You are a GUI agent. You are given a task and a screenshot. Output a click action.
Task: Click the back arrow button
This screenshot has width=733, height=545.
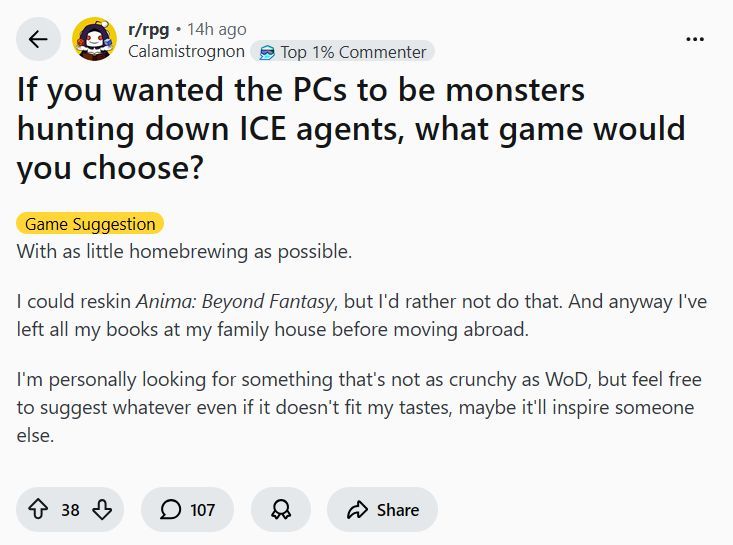(38, 40)
